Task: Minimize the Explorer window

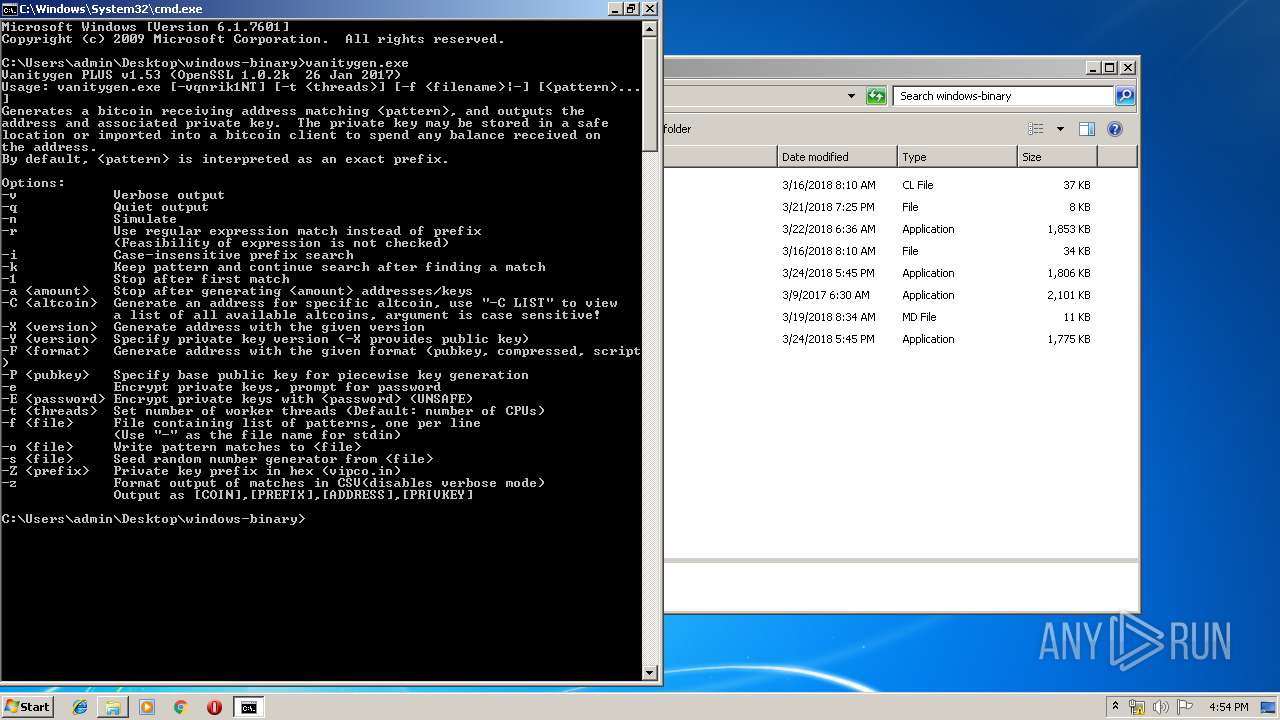Action: coord(1092,68)
